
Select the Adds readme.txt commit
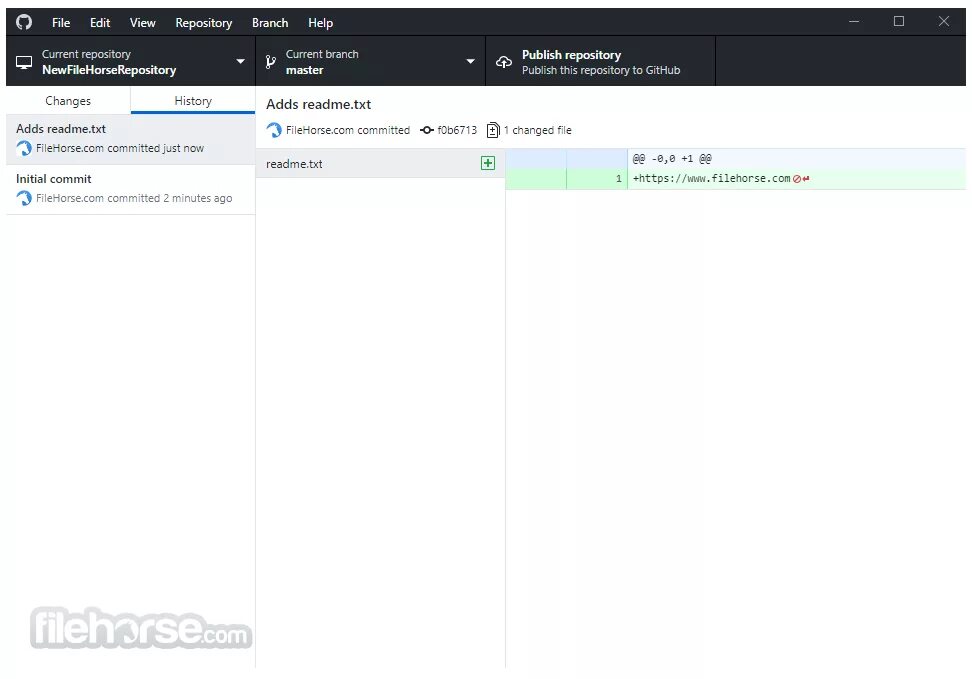tap(130, 139)
